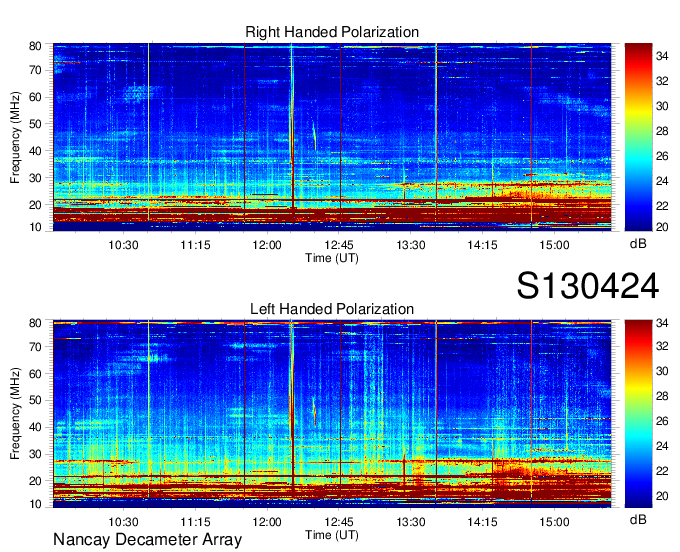Click the Right Handed plot's dB color bar
The width and height of the screenshot is (680, 552).
(x=638, y=137)
